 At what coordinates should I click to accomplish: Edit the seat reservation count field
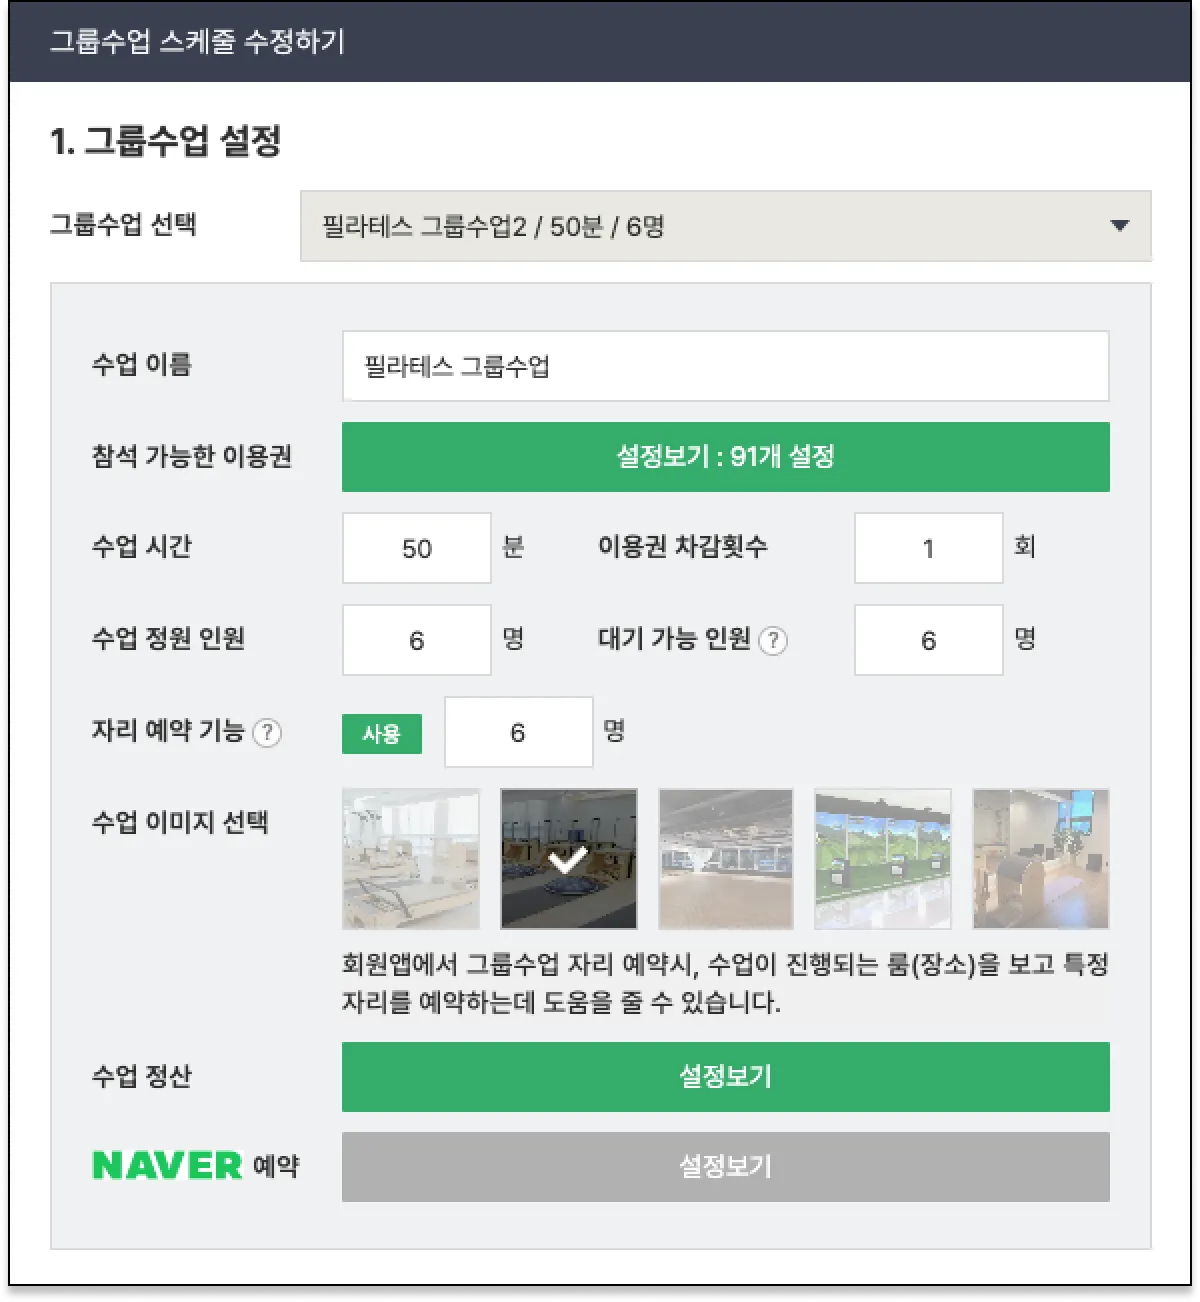519,732
